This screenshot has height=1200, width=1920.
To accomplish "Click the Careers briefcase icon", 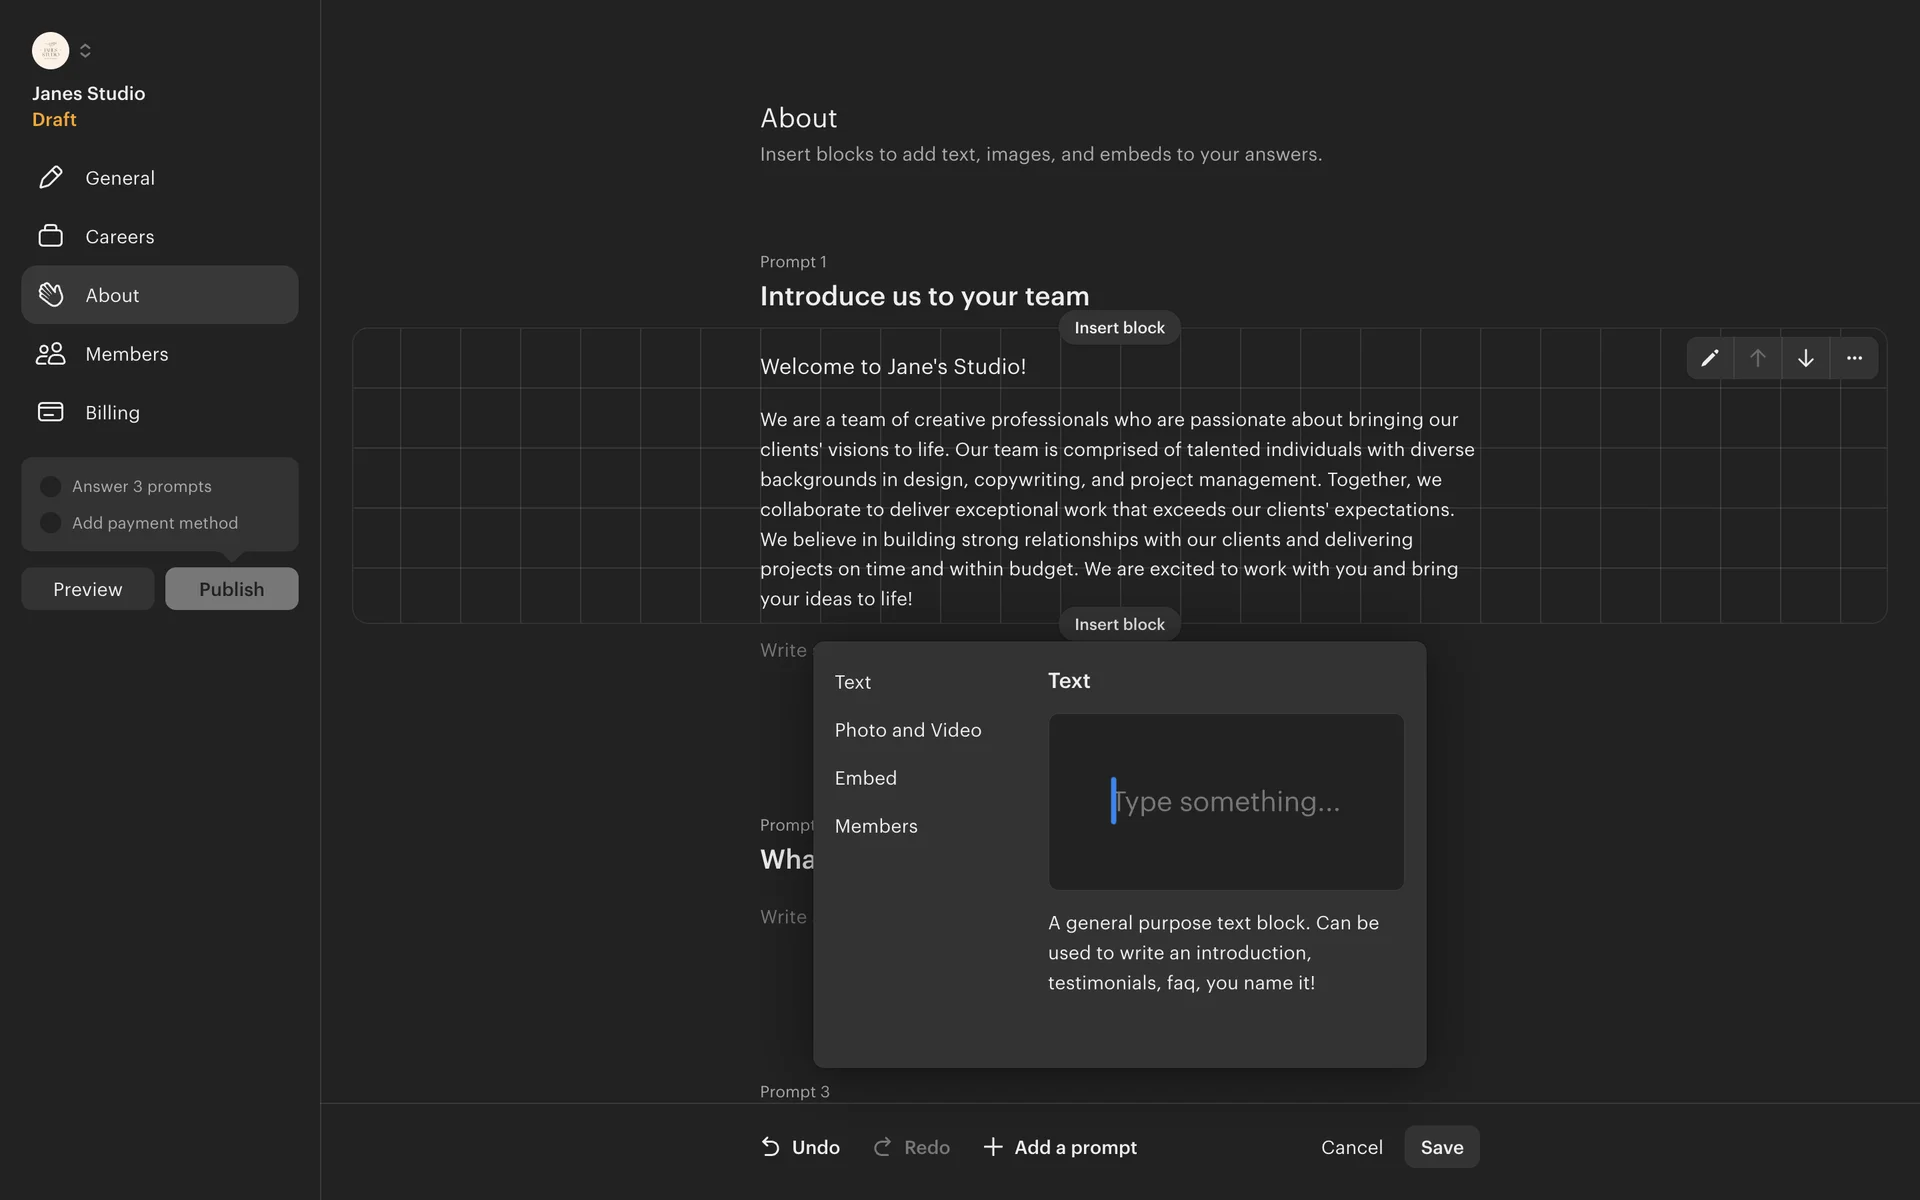I will (50, 236).
